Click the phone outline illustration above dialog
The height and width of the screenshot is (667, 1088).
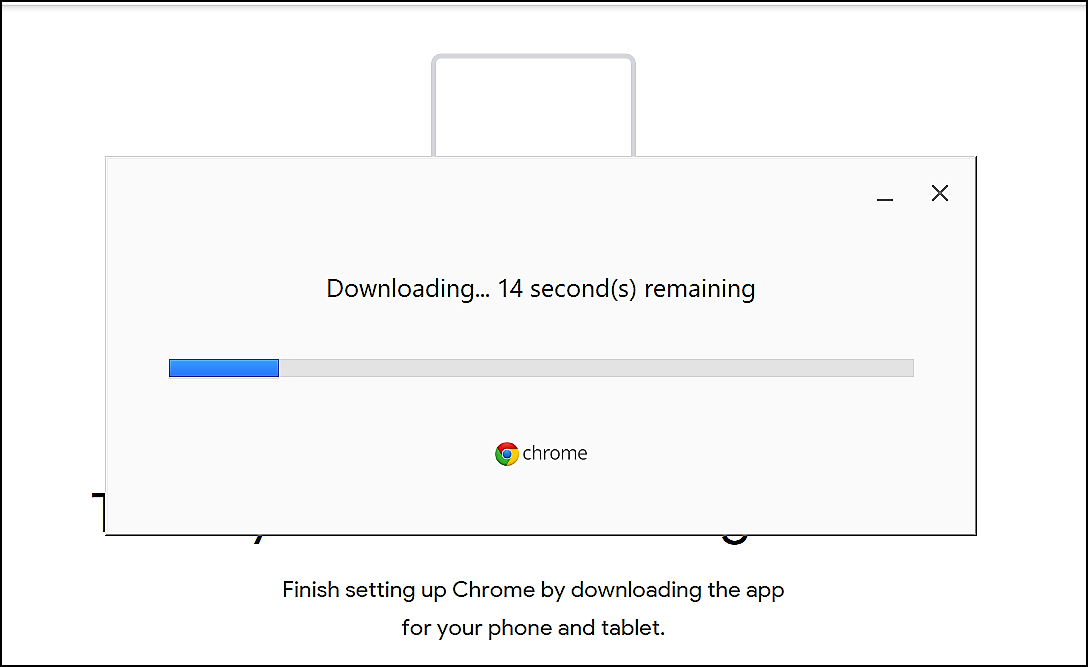(533, 105)
